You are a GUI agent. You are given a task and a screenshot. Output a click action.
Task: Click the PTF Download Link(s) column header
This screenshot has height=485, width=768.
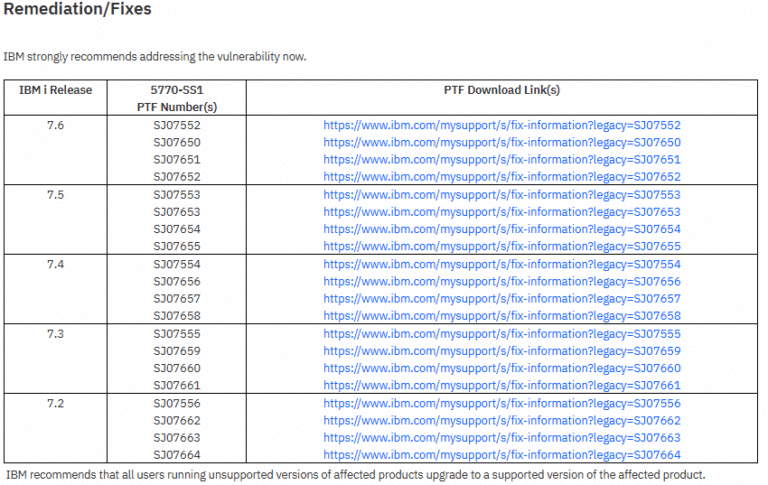(502, 90)
